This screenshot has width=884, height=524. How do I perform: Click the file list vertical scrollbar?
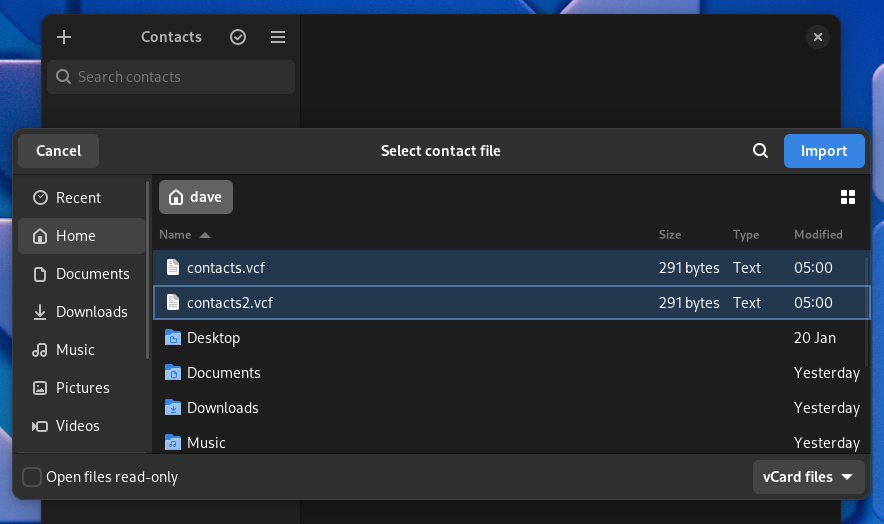[866, 310]
